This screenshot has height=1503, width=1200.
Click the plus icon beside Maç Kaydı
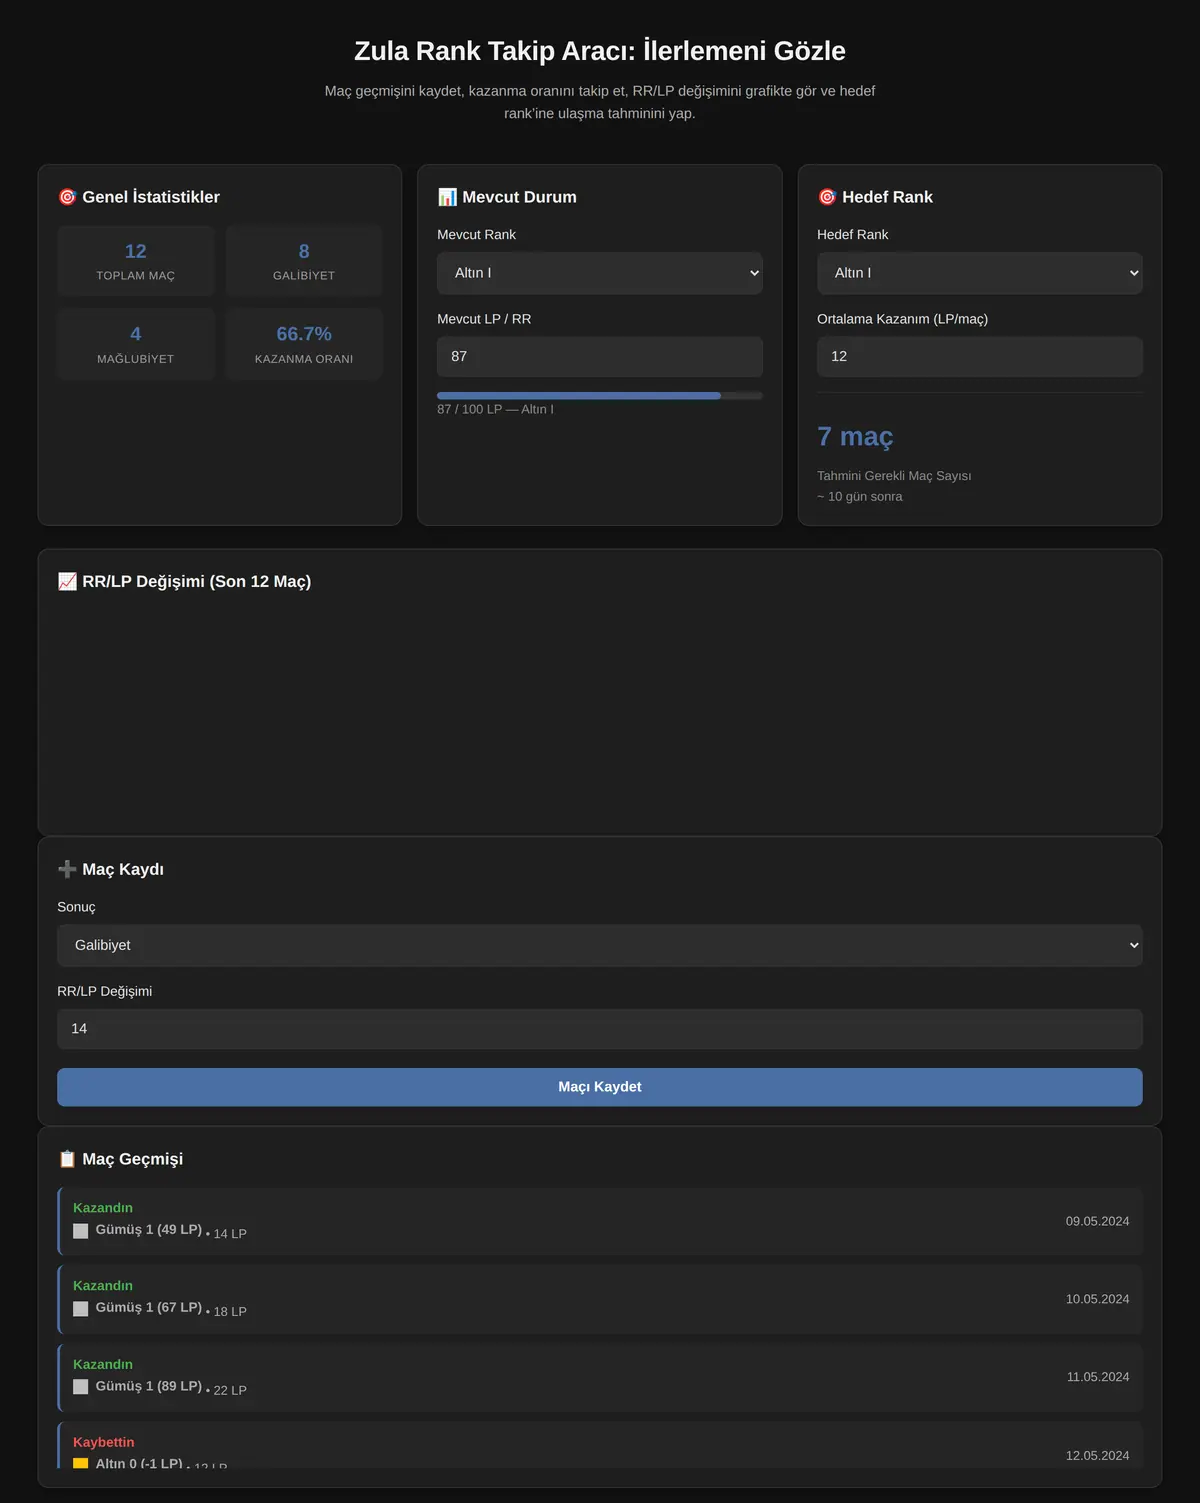(x=67, y=869)
